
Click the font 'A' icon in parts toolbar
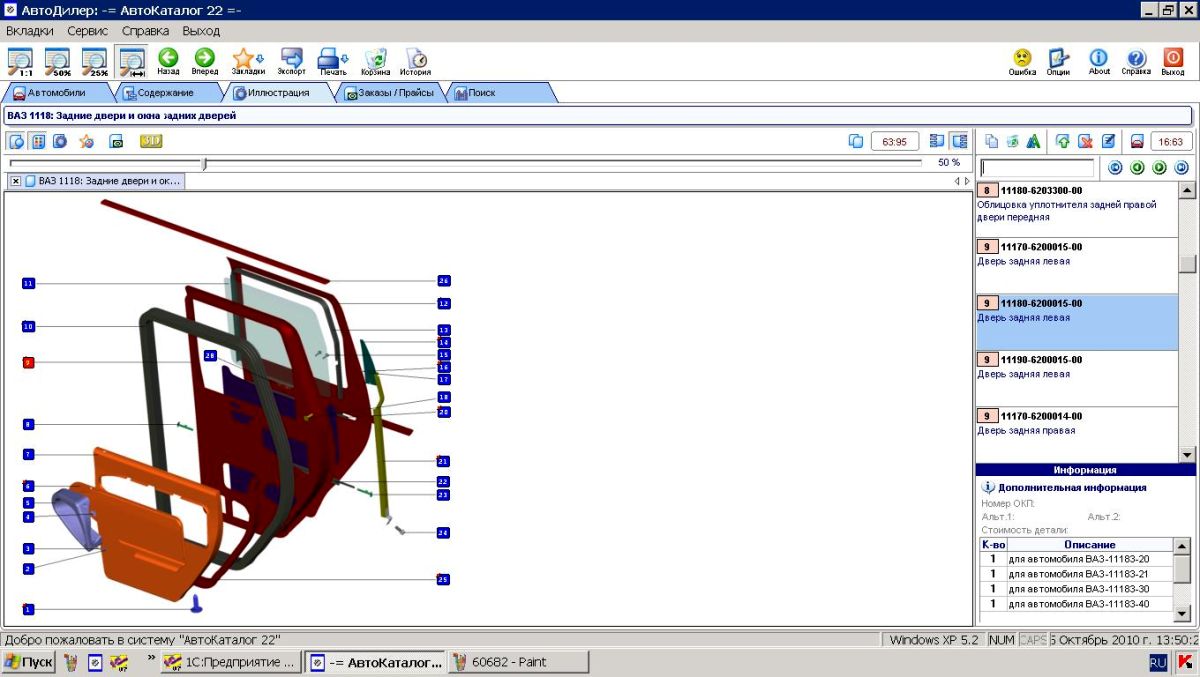[x=1034, y=141]
